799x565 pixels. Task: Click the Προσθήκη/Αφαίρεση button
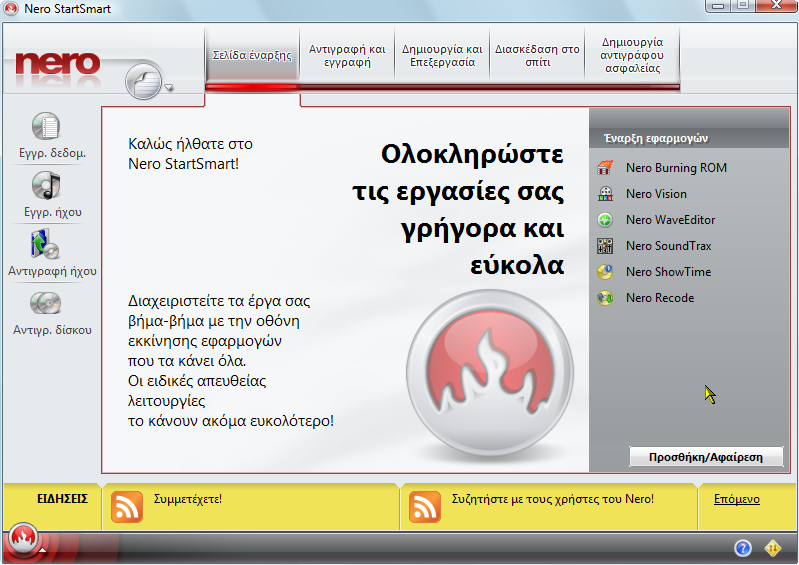click(x=706, y=456)
